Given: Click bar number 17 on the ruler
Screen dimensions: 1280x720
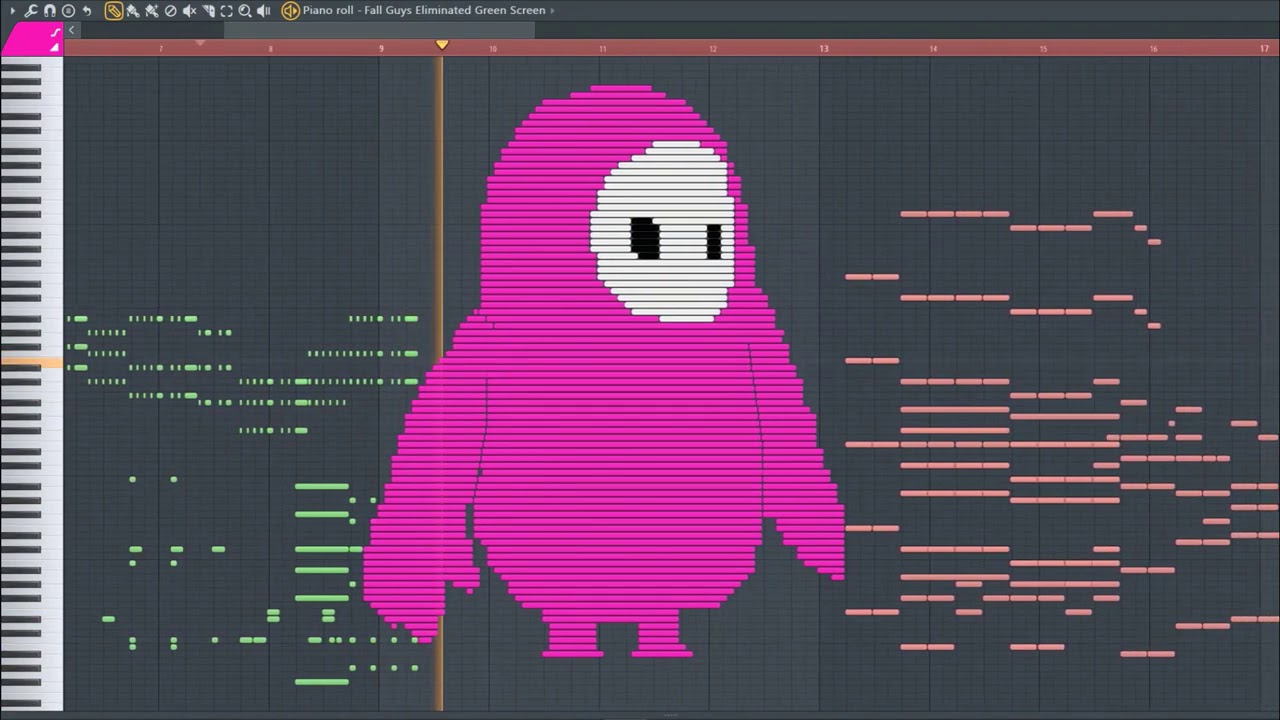Looking at the screenshot, I should 1264,48.
